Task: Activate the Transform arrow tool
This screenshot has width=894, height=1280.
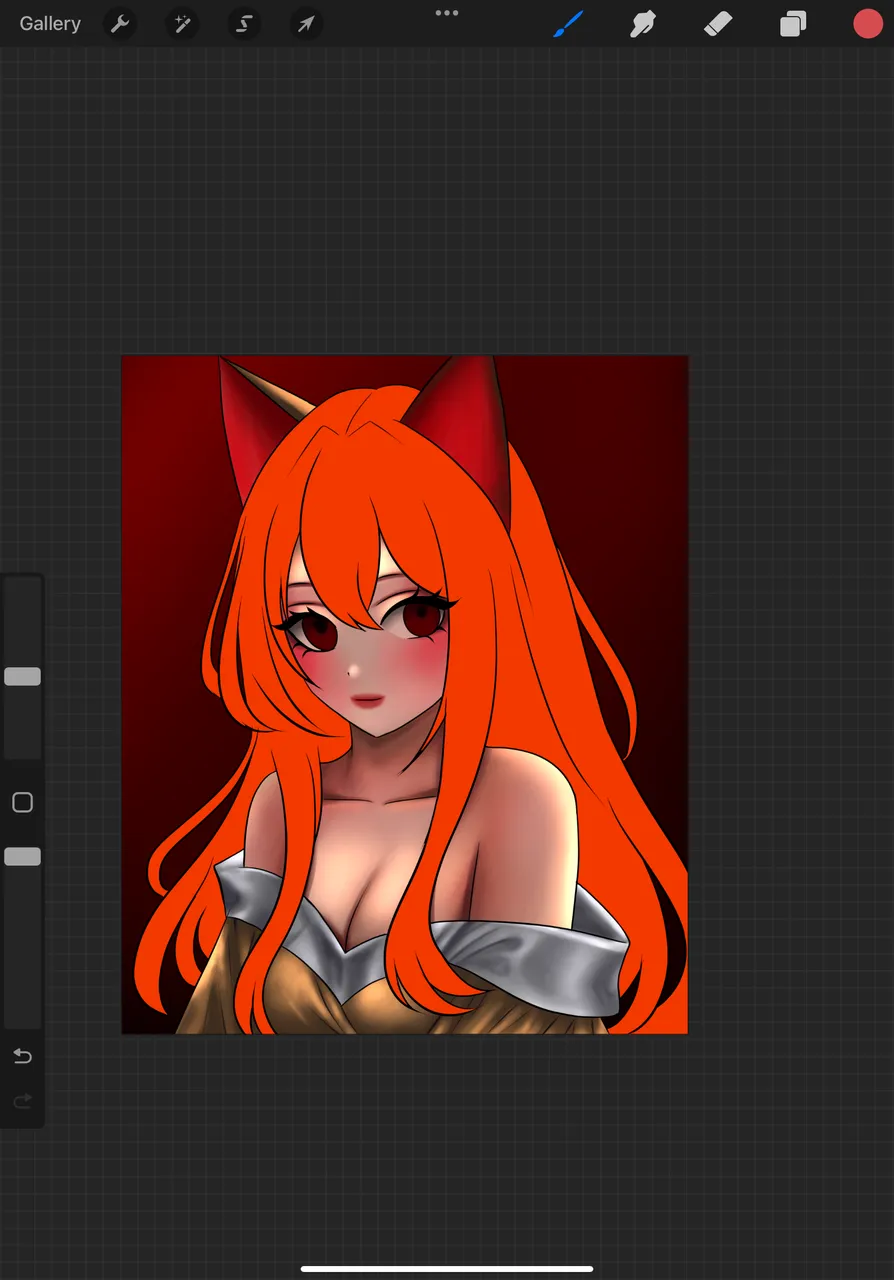Action: (306, 23)
